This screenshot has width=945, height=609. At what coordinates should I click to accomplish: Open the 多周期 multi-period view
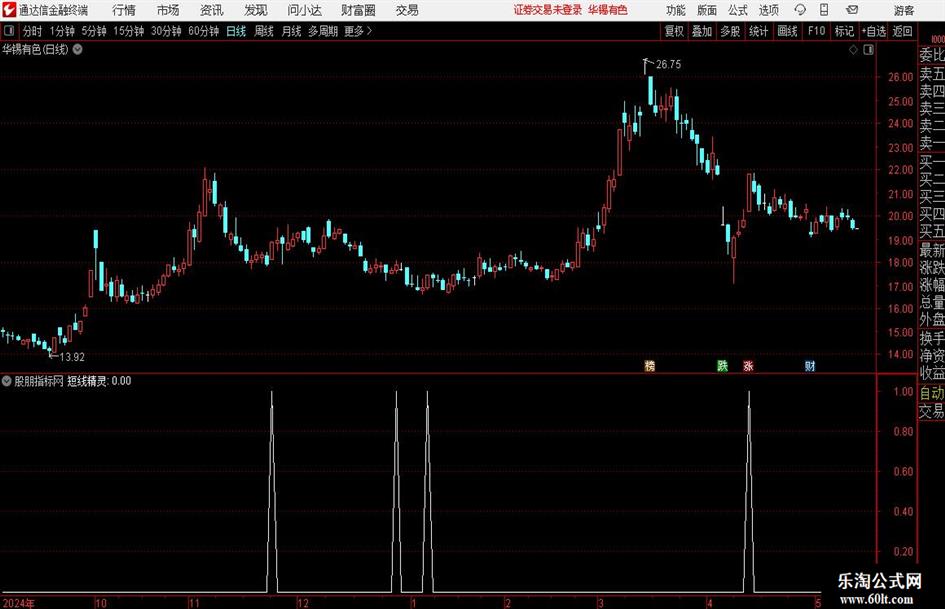323,31
